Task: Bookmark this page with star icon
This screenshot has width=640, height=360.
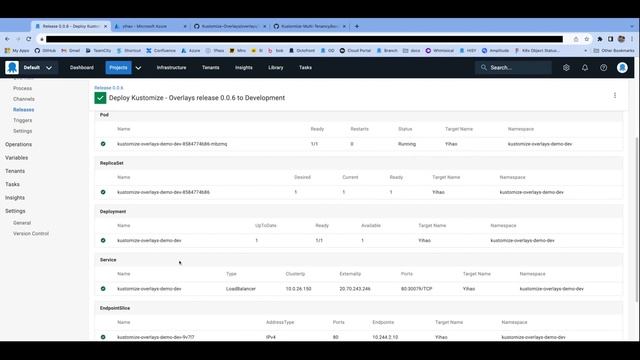Action: [x=587, y=39]
